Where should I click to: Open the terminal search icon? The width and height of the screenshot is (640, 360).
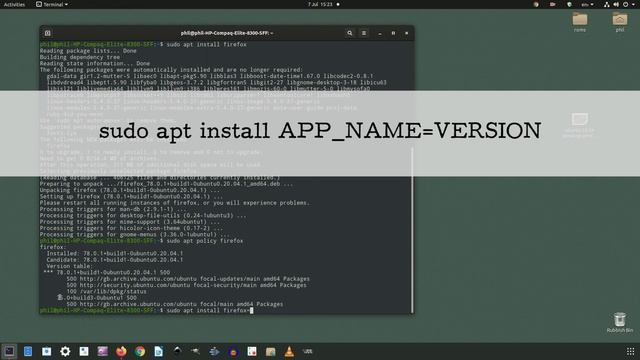(349, 33)
